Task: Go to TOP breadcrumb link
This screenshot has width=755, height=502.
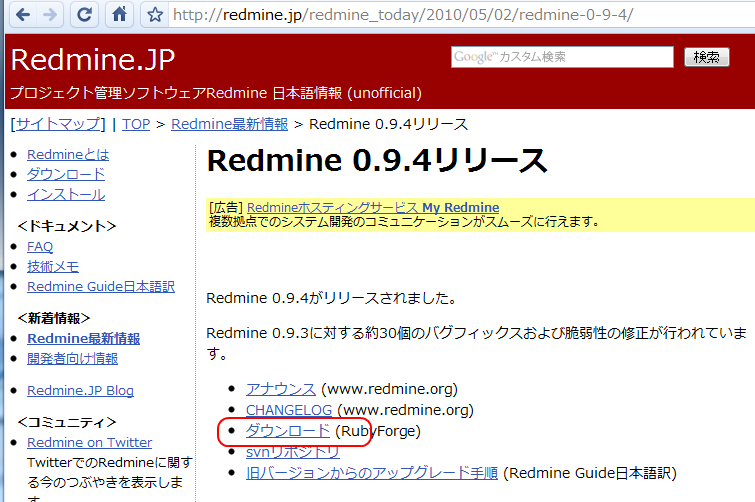Action: (136, 124)
